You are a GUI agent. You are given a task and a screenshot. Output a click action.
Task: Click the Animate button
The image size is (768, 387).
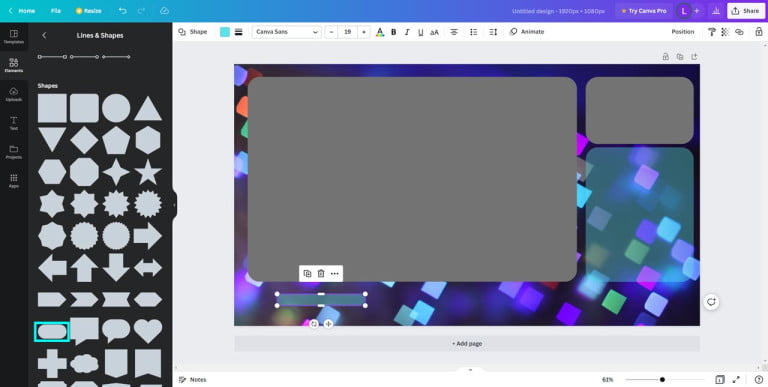click(x=527, y=32)
